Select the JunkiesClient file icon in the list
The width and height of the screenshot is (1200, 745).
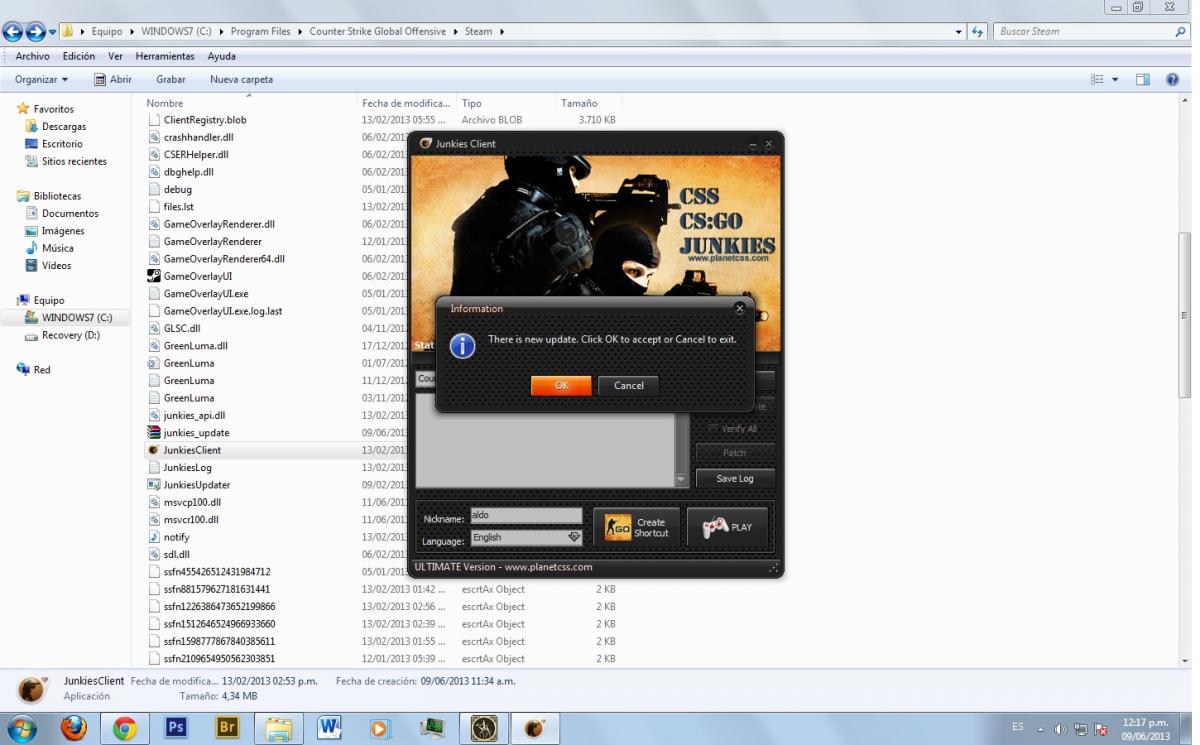(154, 450)
